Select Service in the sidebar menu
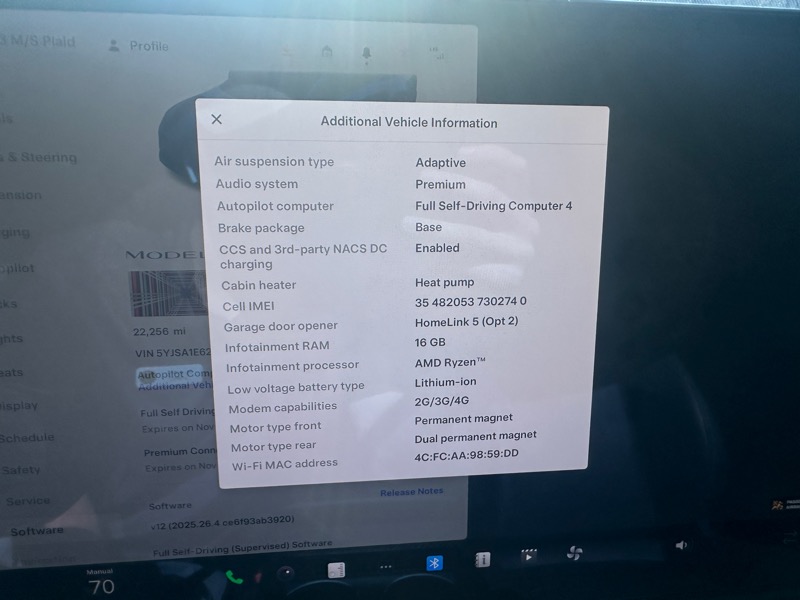The height and width of the screenshot is (600, 800). pos(28,500)
